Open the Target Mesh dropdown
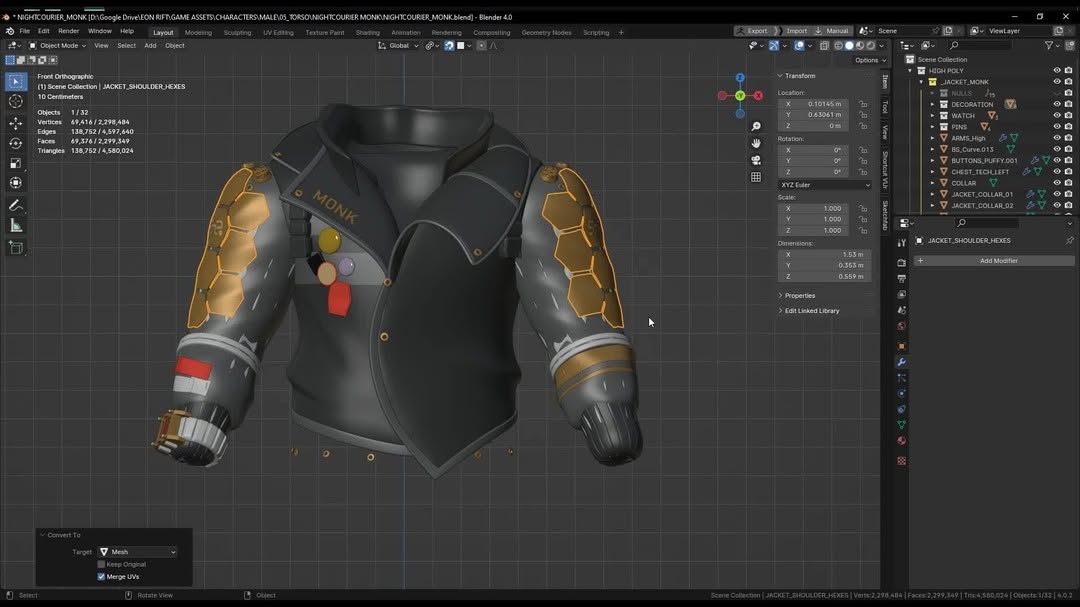The height and width of the screenshot is (607, 1080). 137,552
